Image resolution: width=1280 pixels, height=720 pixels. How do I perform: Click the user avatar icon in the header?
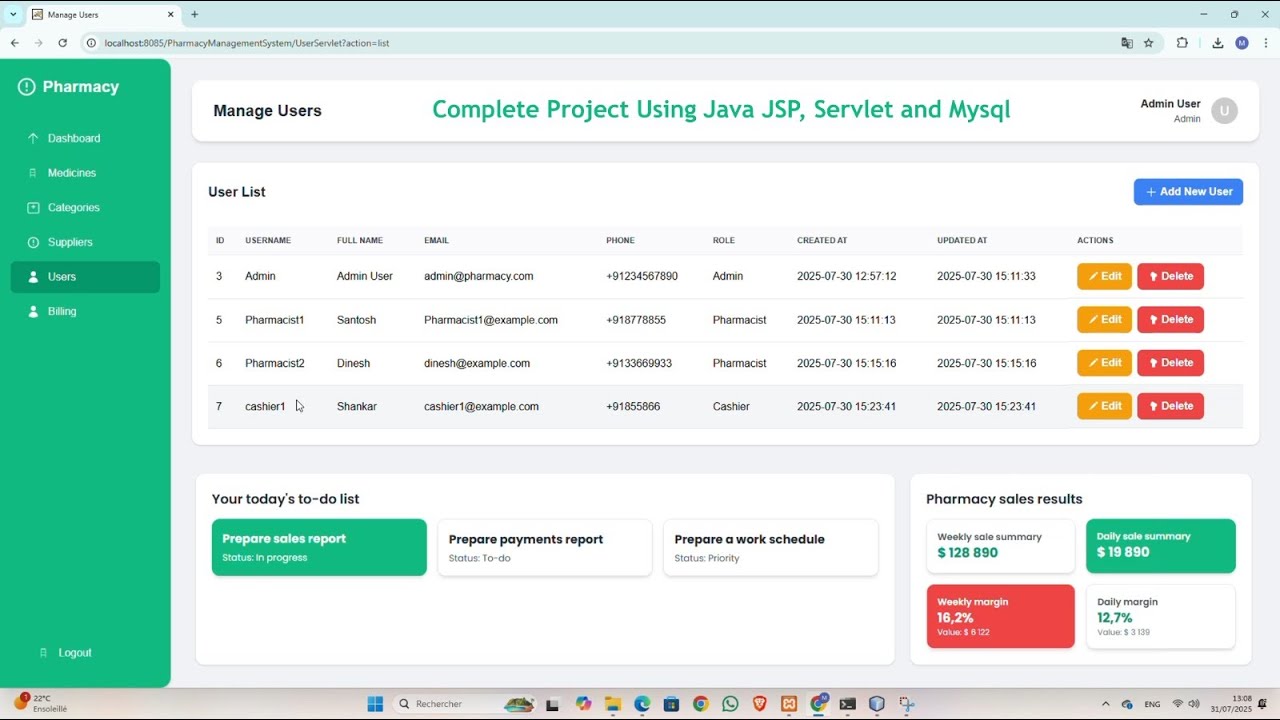1224,111
